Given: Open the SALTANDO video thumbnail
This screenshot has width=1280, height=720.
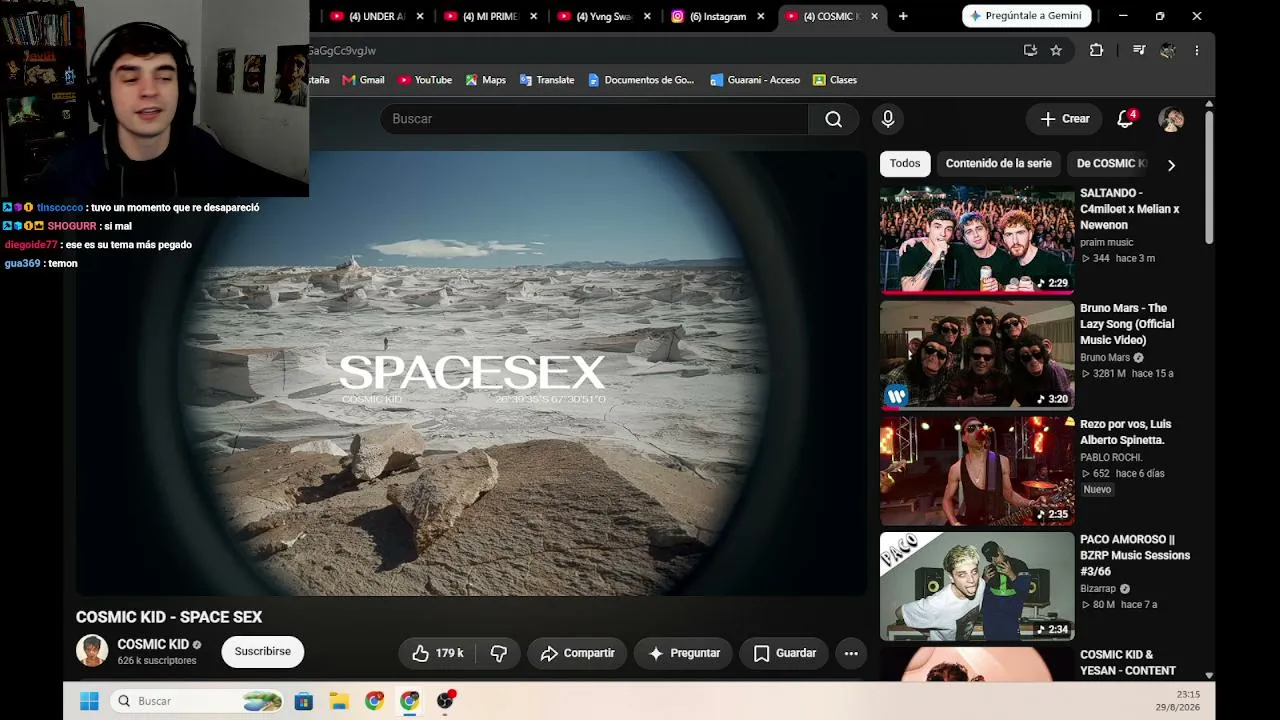Looking at the screenshot, I should pyautogui.click(x=977, y=239).
